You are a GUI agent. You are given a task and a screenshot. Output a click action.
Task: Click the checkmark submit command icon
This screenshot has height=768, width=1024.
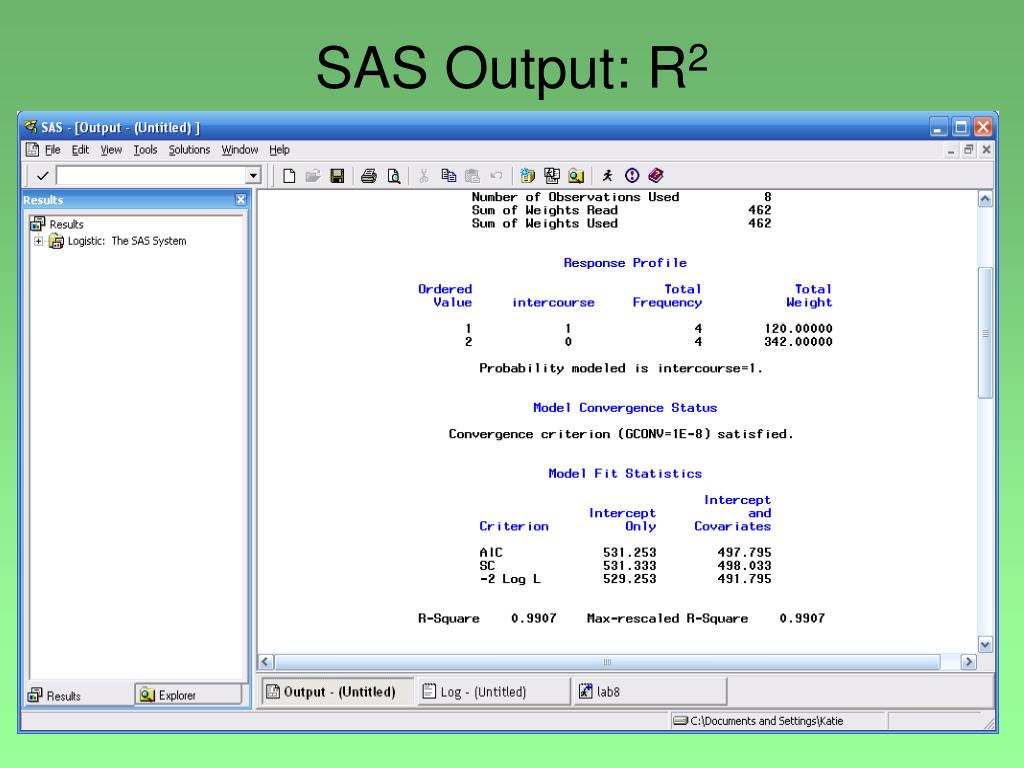click(42, 176)
